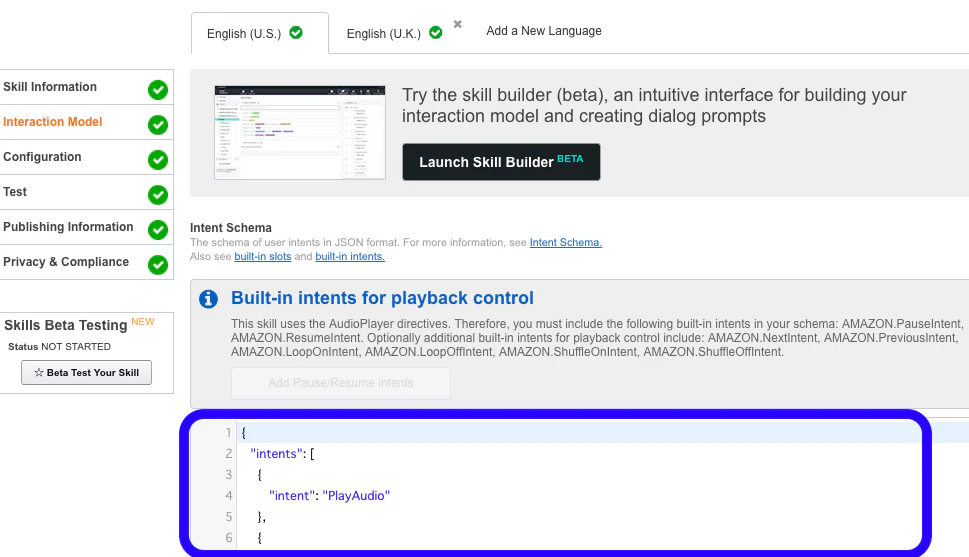
Task: Click the green checkmark beside Configuration
Action: coord(158,160)
